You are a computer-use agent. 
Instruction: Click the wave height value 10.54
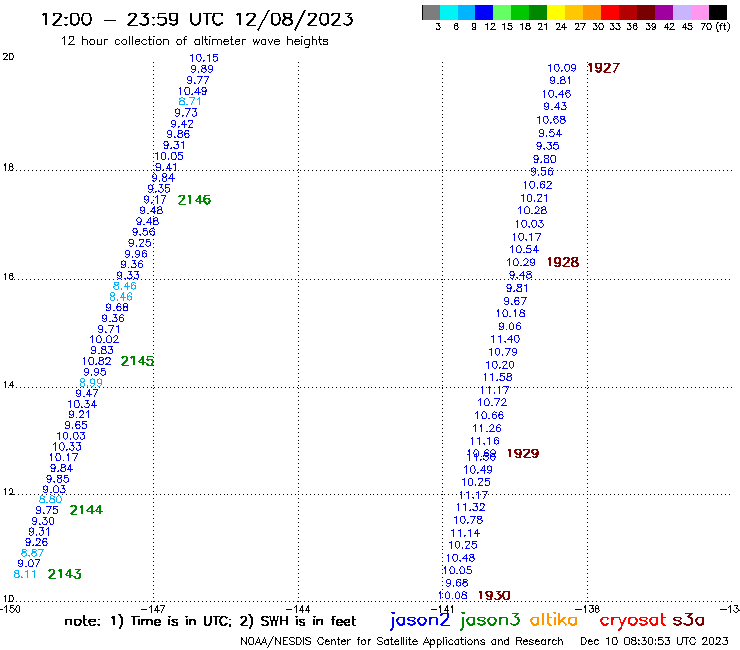[x=524, y=249]
